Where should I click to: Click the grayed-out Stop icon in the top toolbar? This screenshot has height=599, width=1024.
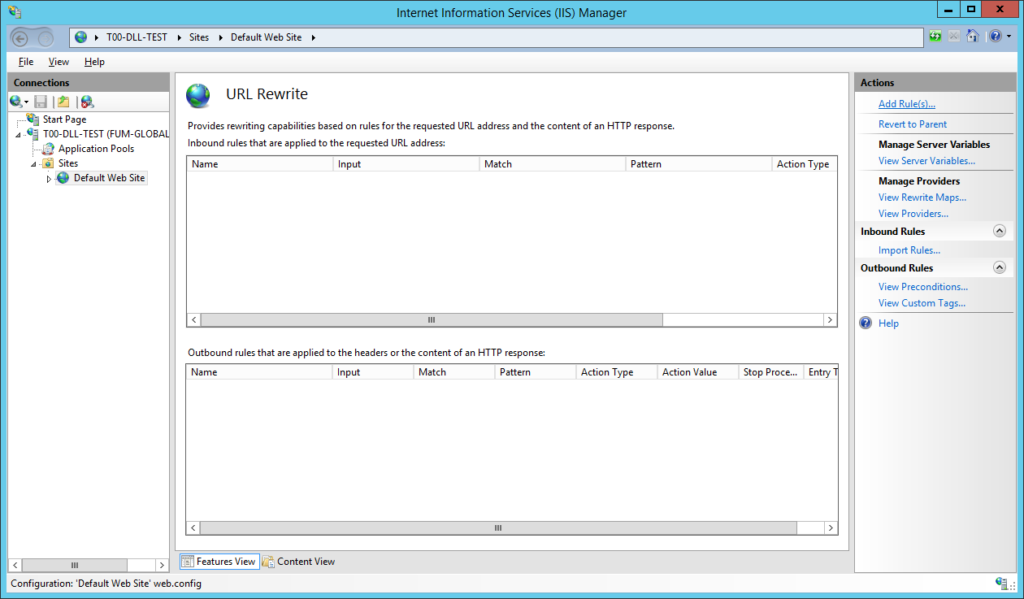[953, 37]
